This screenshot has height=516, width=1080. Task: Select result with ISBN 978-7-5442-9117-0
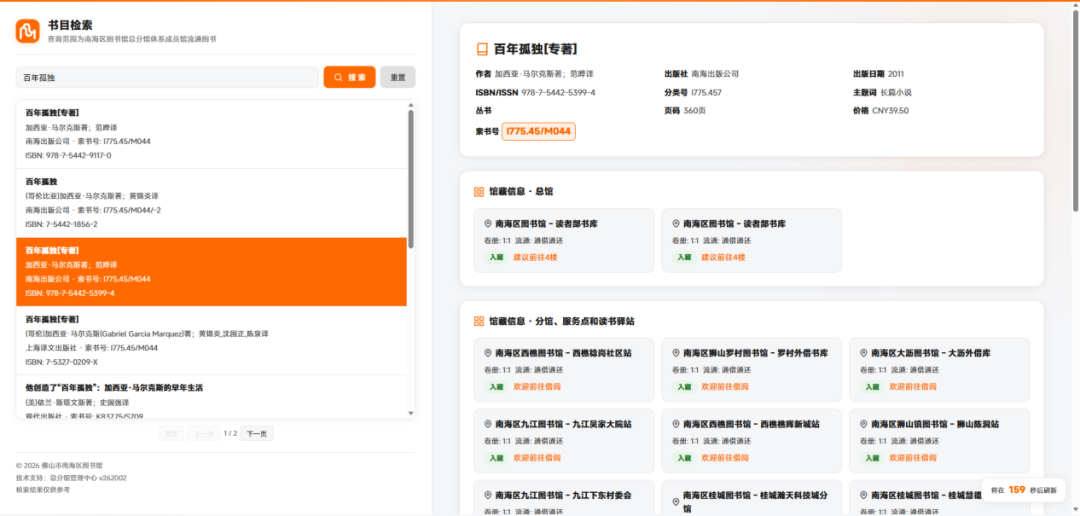click(211, 134)
